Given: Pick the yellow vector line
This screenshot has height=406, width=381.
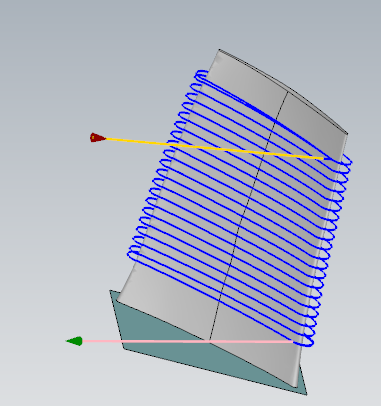Looking at the screenshot, I should pyautogui.click(x=213, y=148).
